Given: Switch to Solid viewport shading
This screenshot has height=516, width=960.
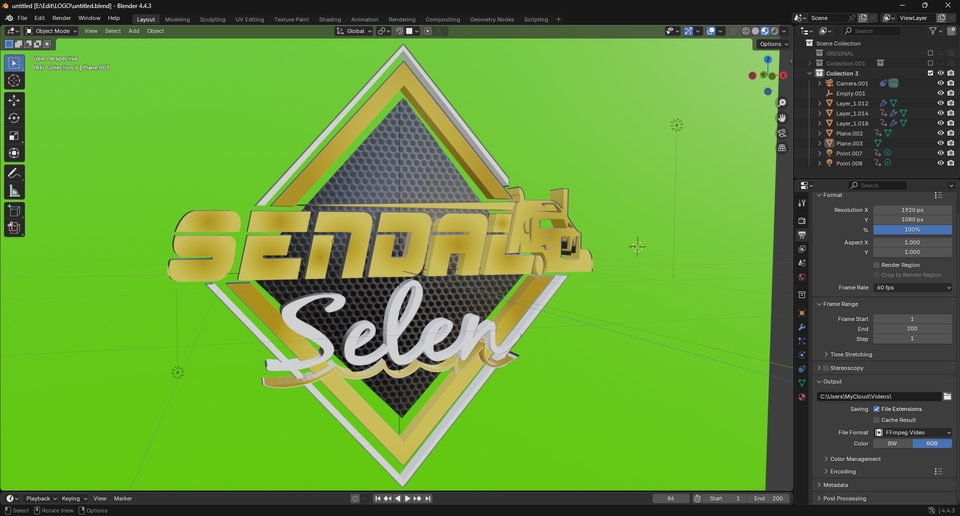Looking at the screenshot, I should coord(755,31).
